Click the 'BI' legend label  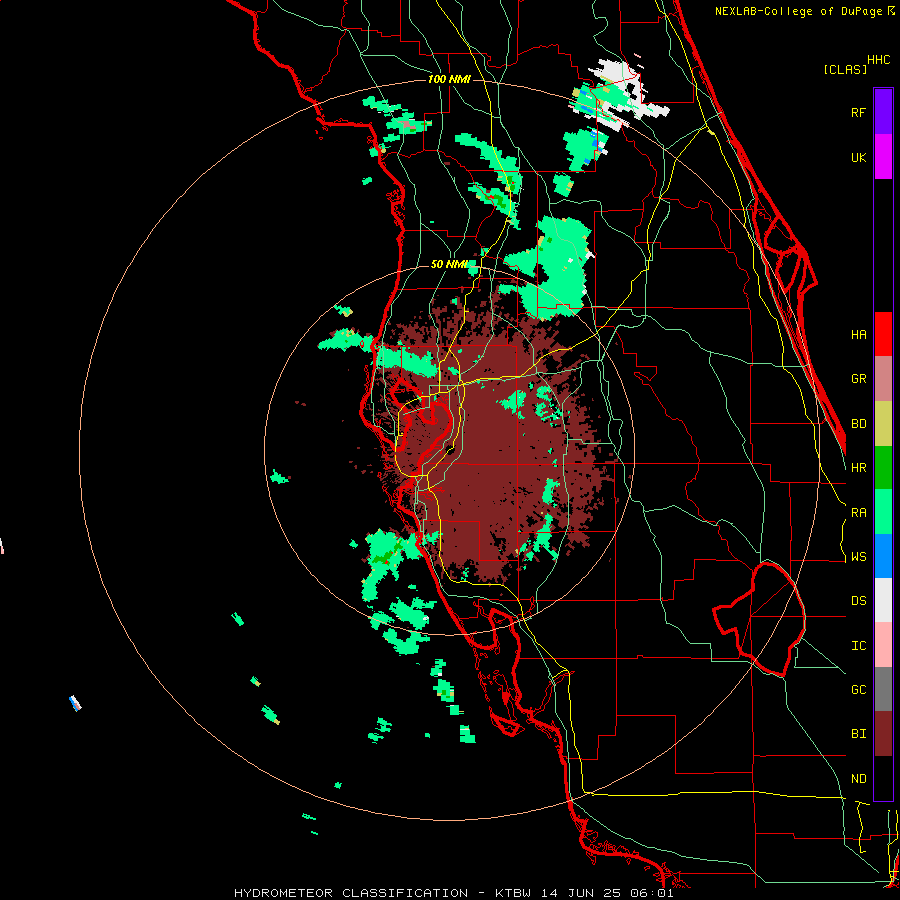tap(858, 734)
